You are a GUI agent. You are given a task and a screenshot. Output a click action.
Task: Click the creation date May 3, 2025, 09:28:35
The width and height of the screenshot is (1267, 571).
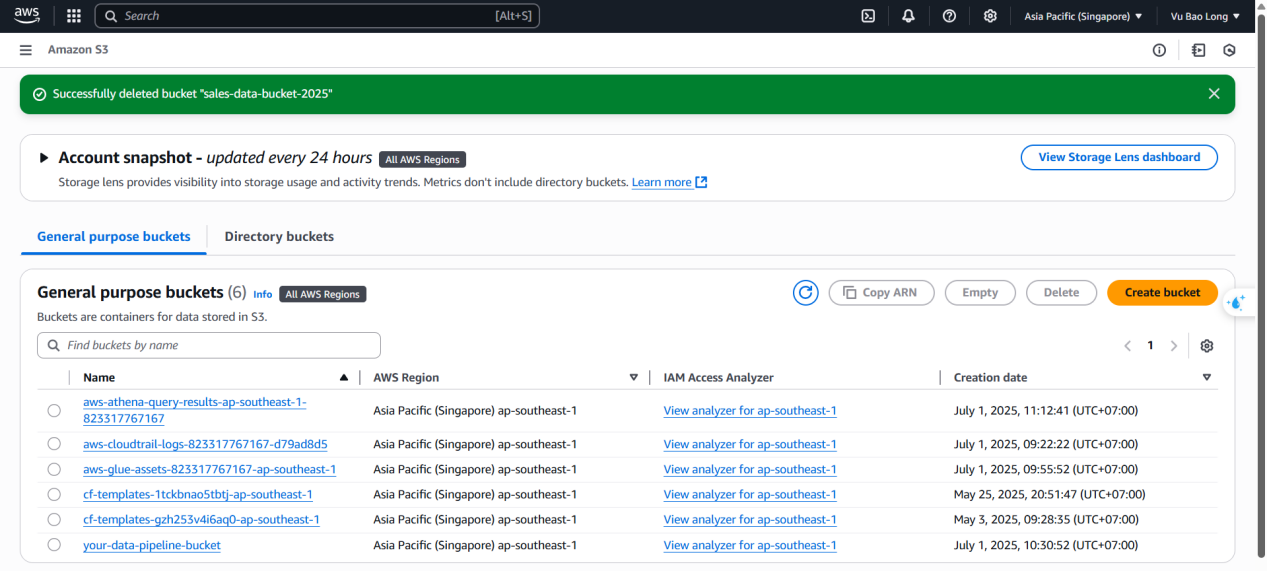coord(1046,519)
